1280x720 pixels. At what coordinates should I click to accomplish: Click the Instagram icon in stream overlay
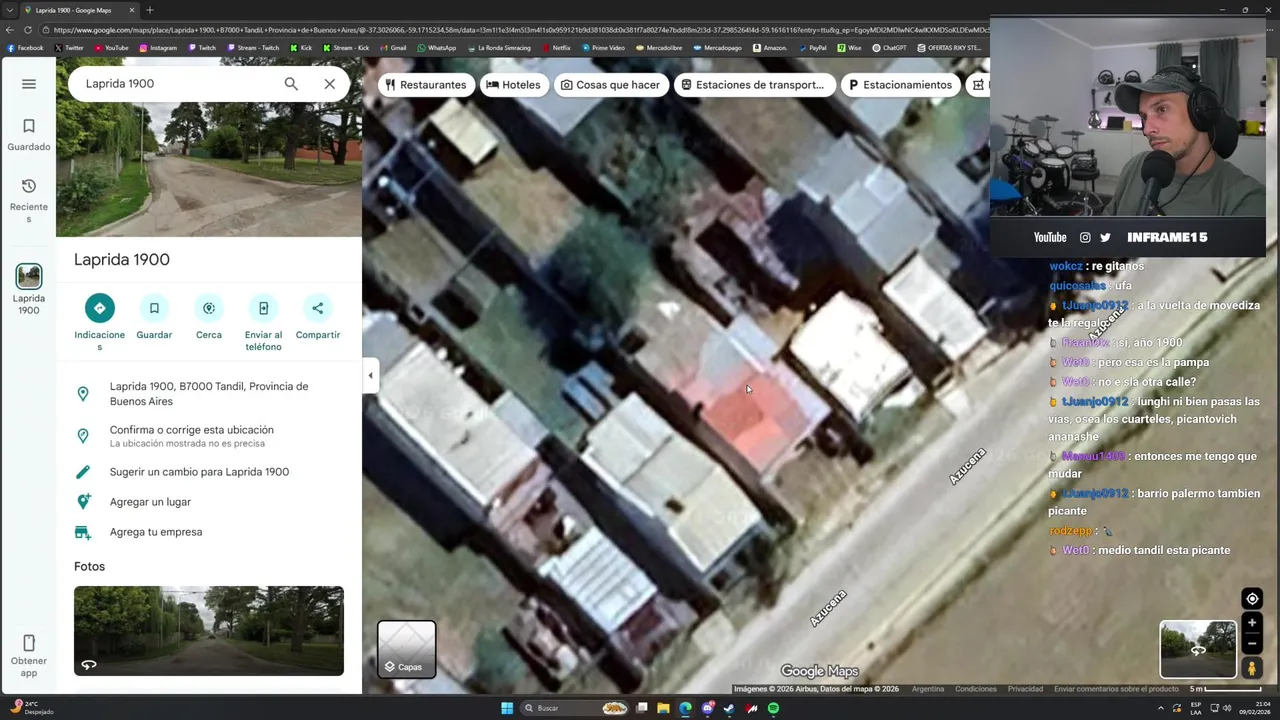click(x=1085, y=237)
